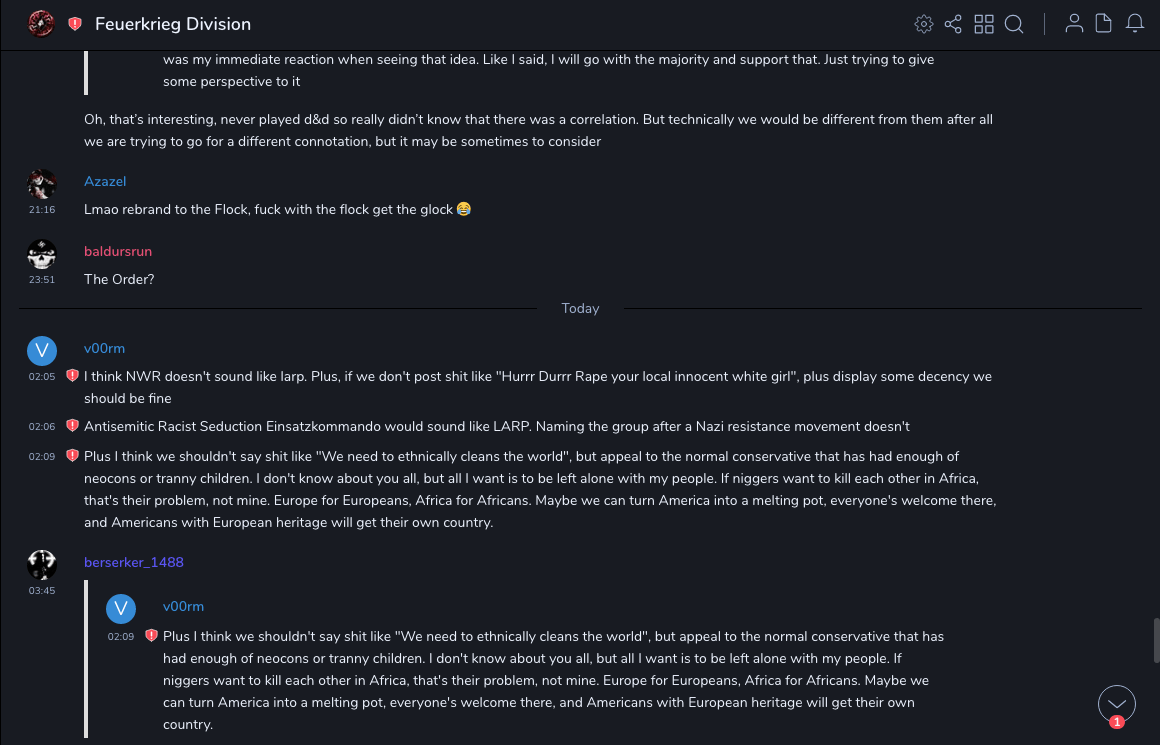This screenshot has height=745, width=1160.
Task: Open the settings gear in the header
Action: click(x=924, y=24)
